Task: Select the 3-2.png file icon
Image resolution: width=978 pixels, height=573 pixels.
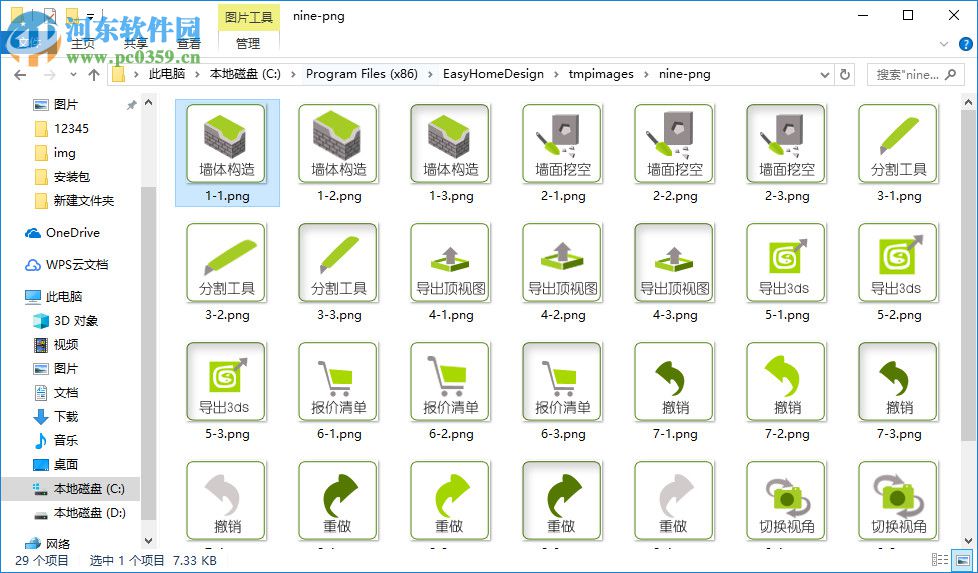Action: [227, 262]
